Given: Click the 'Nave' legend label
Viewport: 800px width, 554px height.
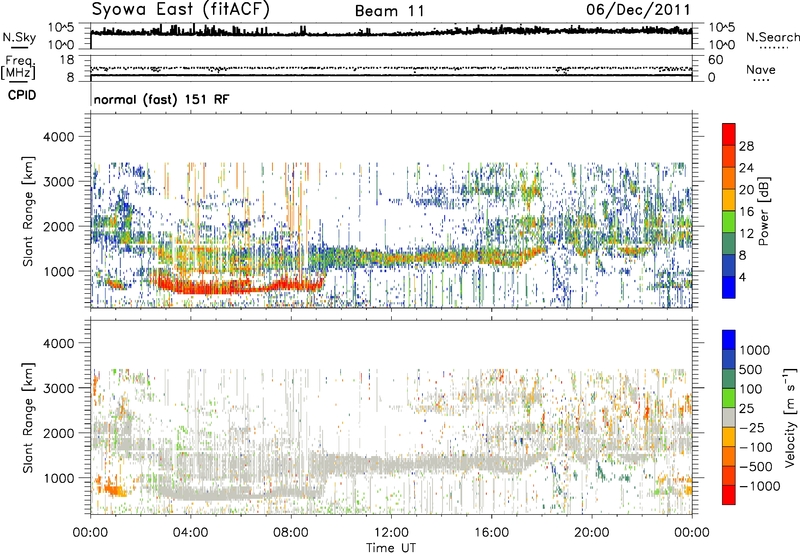Looking at the screenshot, I should click(760, 69).
